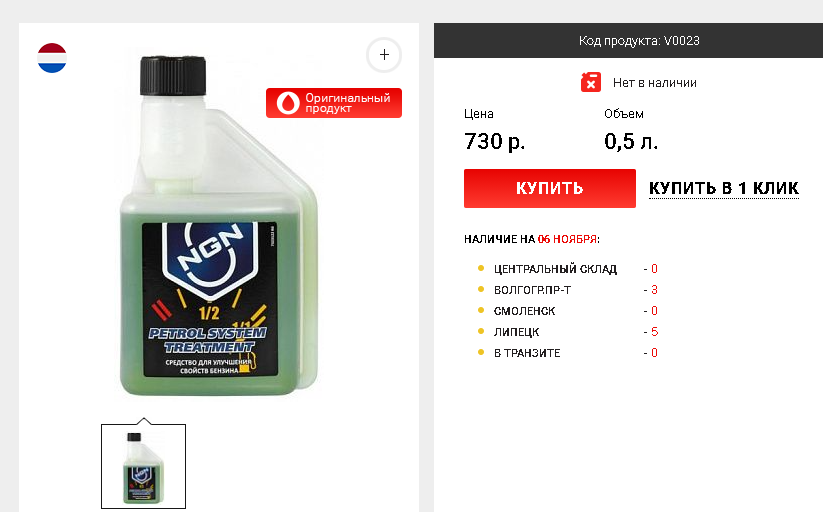Click the Netherlands flag icon
The width and height of the screenshot is (823, 512).
pos(52,58)
